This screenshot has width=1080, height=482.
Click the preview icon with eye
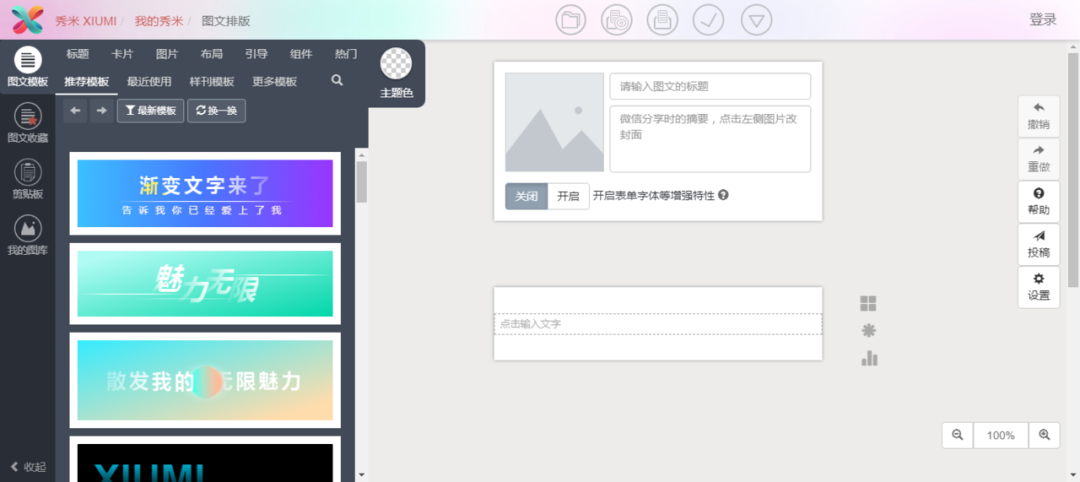pyautogui.click(x=616, y=20)
